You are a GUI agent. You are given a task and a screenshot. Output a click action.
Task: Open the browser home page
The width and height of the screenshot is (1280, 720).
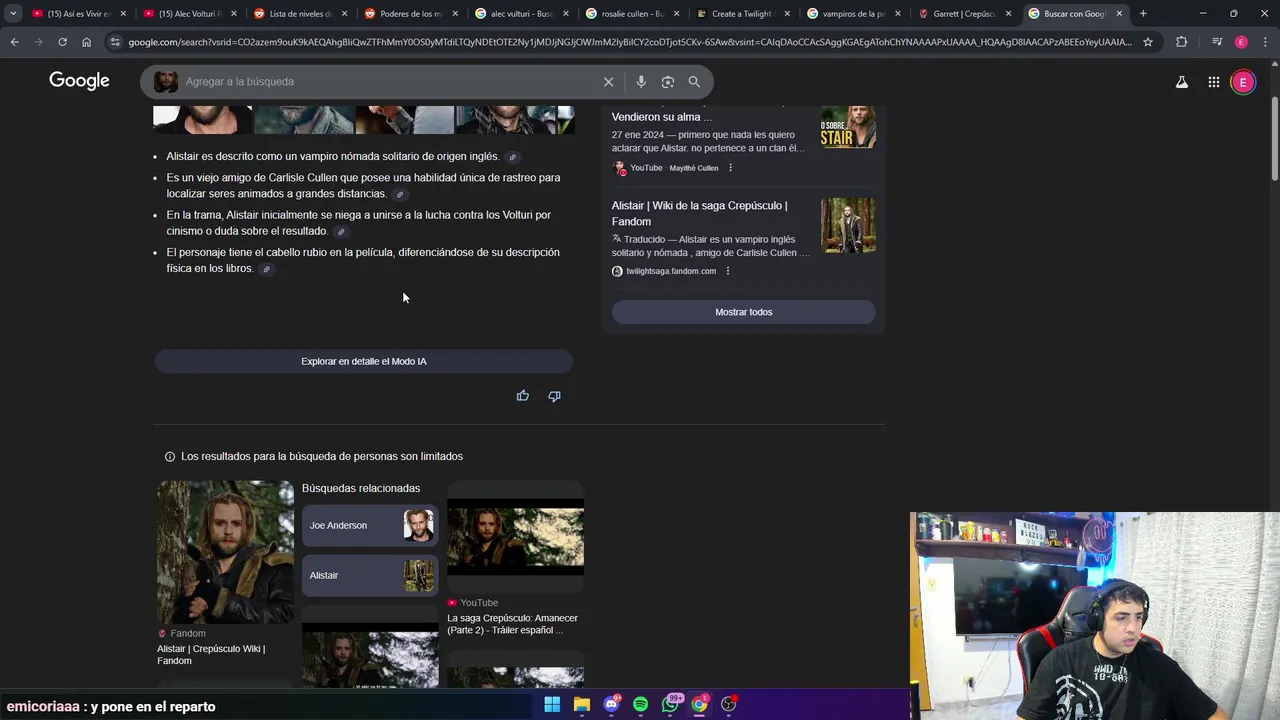point(86,42)
